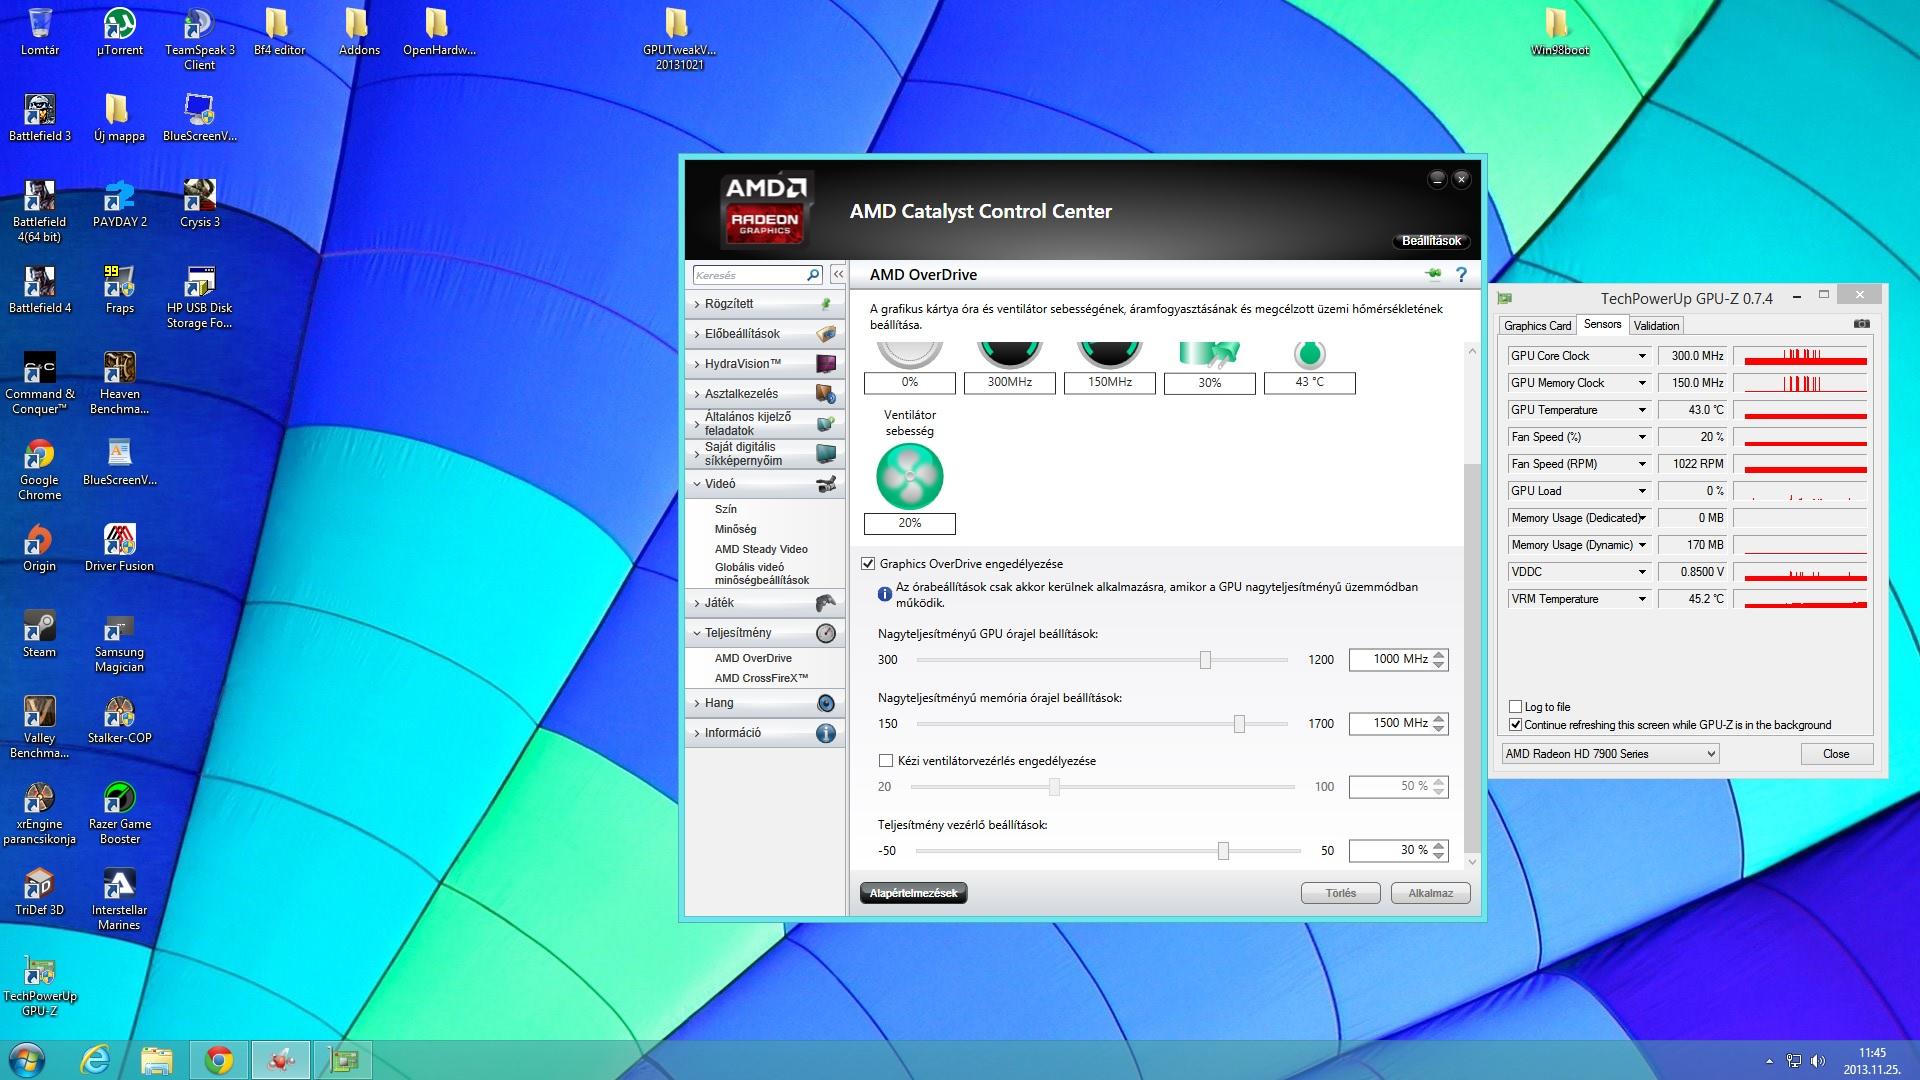
Task: Select the Origin desktop icon
Action: [39, 548]
